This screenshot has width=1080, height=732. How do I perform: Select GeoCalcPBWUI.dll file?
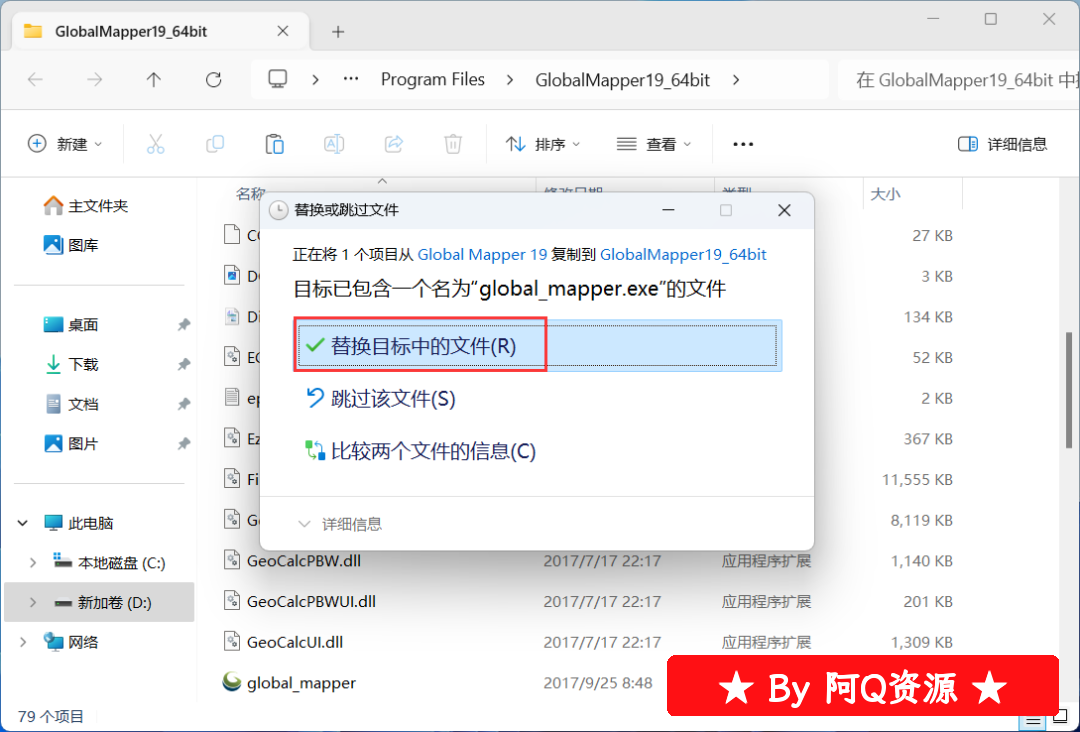[311, 601]
